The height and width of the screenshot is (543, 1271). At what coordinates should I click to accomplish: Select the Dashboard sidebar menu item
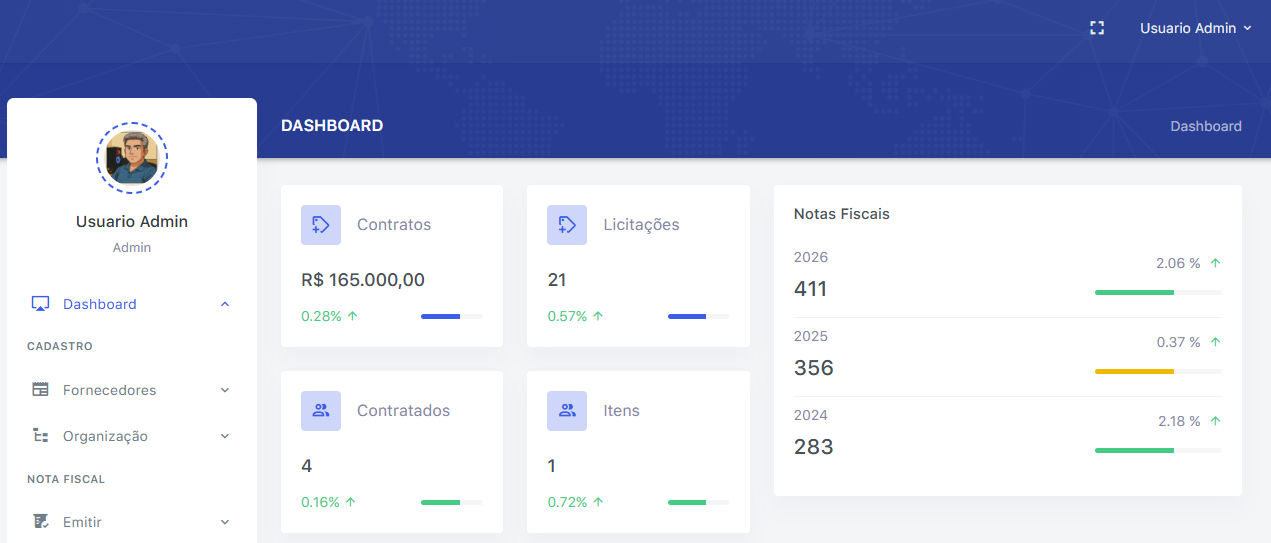(100, 304)
